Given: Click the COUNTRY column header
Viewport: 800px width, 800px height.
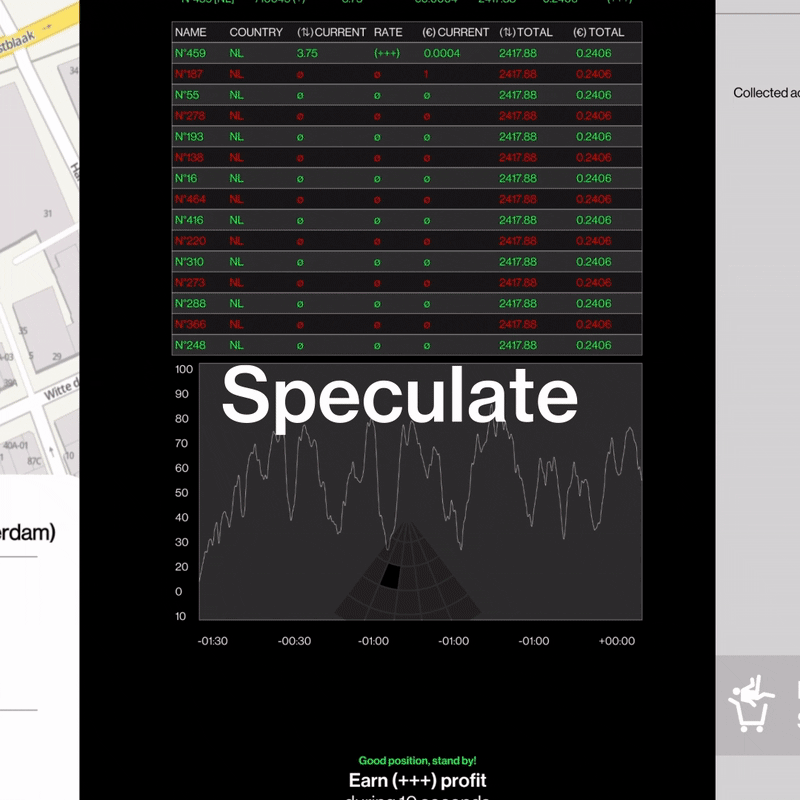Looking at the screenshot, I should (256, 32).
